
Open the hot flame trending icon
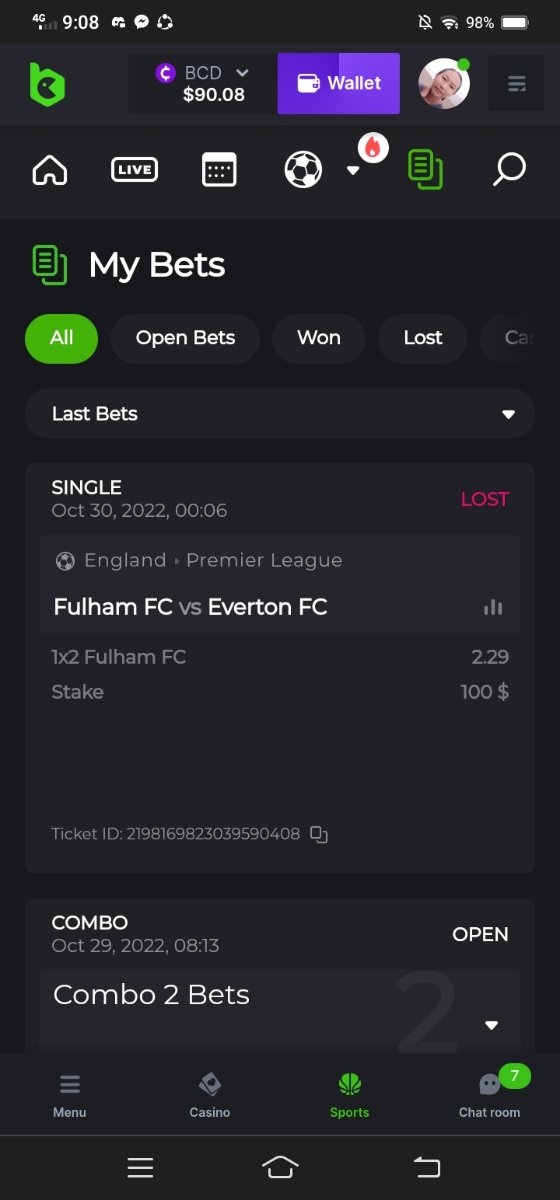373,148
